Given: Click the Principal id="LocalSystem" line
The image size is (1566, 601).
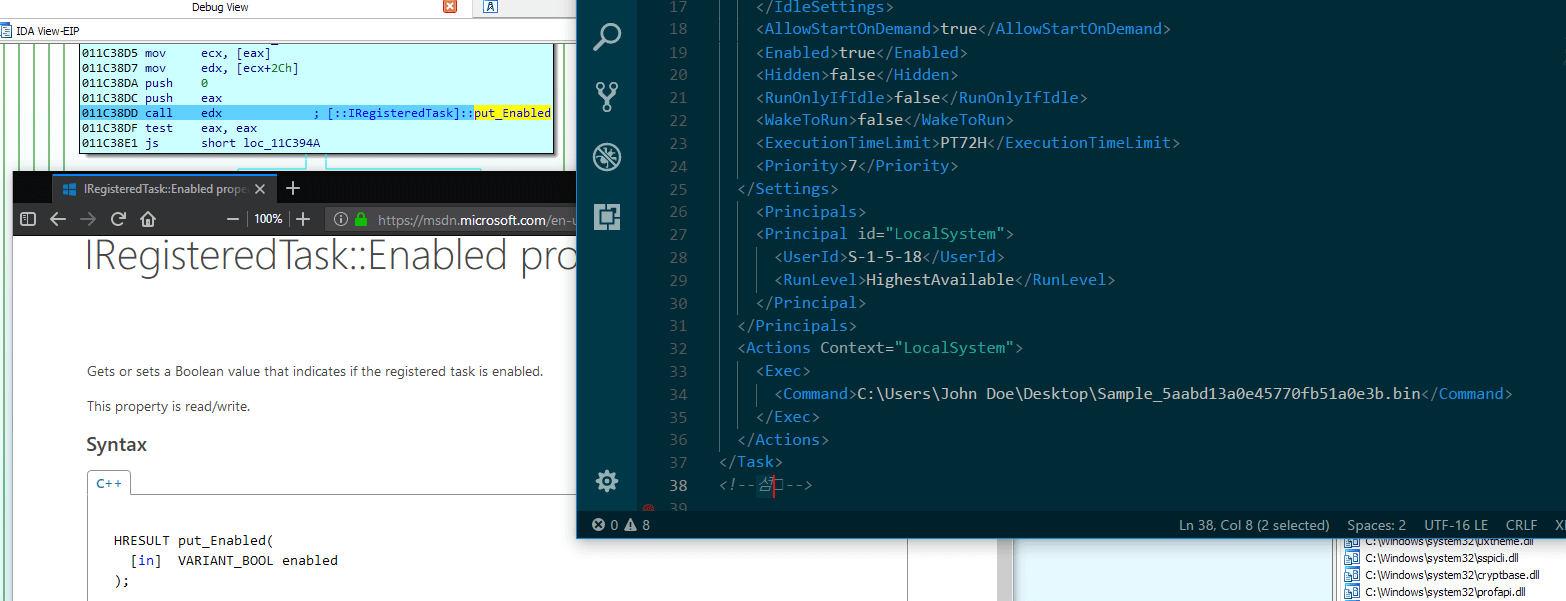Looking at the screenshot, I should pos(885,234).
